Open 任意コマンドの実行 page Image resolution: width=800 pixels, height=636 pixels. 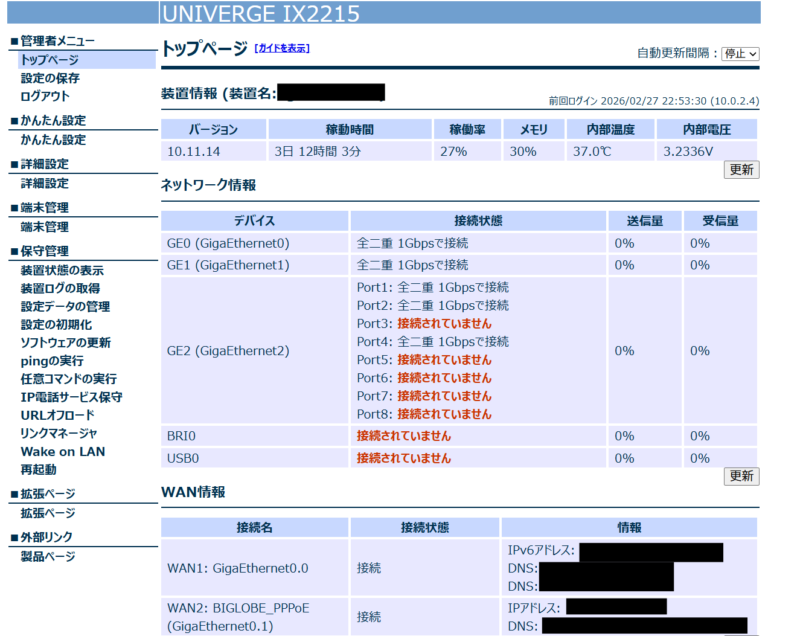(68, 379)
